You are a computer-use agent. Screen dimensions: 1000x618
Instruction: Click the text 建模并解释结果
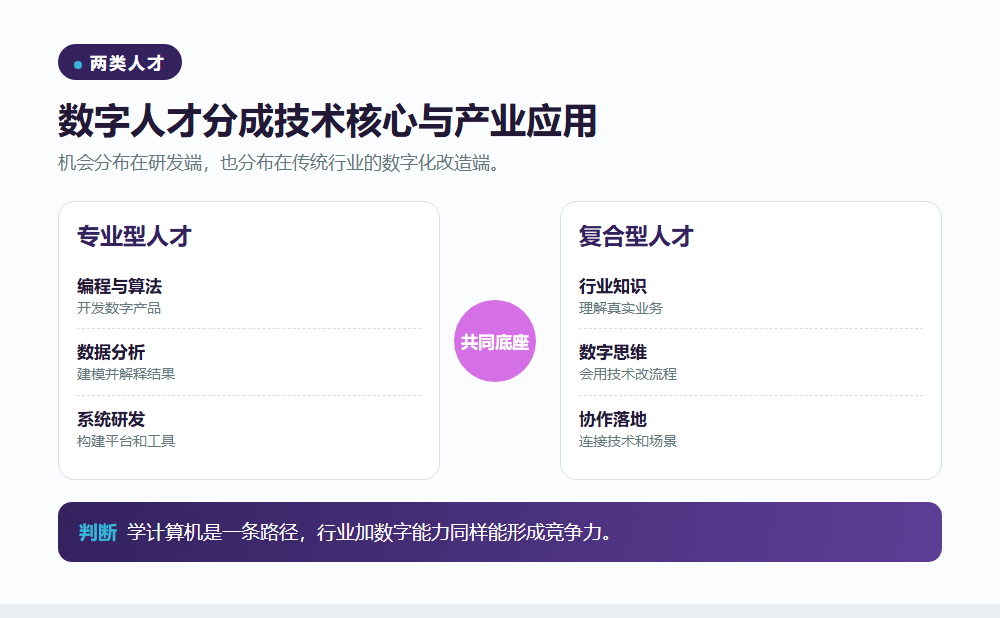126,374
